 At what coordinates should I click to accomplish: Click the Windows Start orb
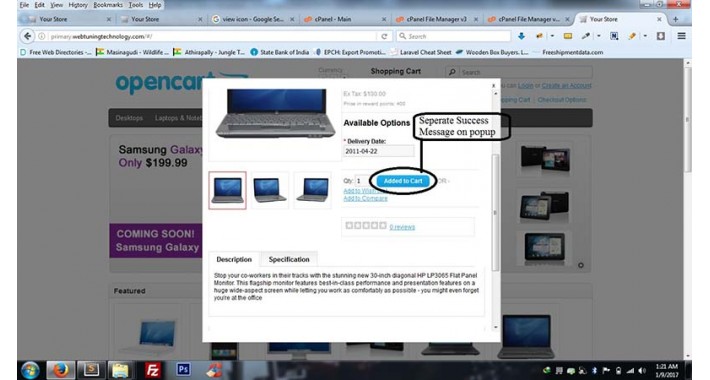30,370
